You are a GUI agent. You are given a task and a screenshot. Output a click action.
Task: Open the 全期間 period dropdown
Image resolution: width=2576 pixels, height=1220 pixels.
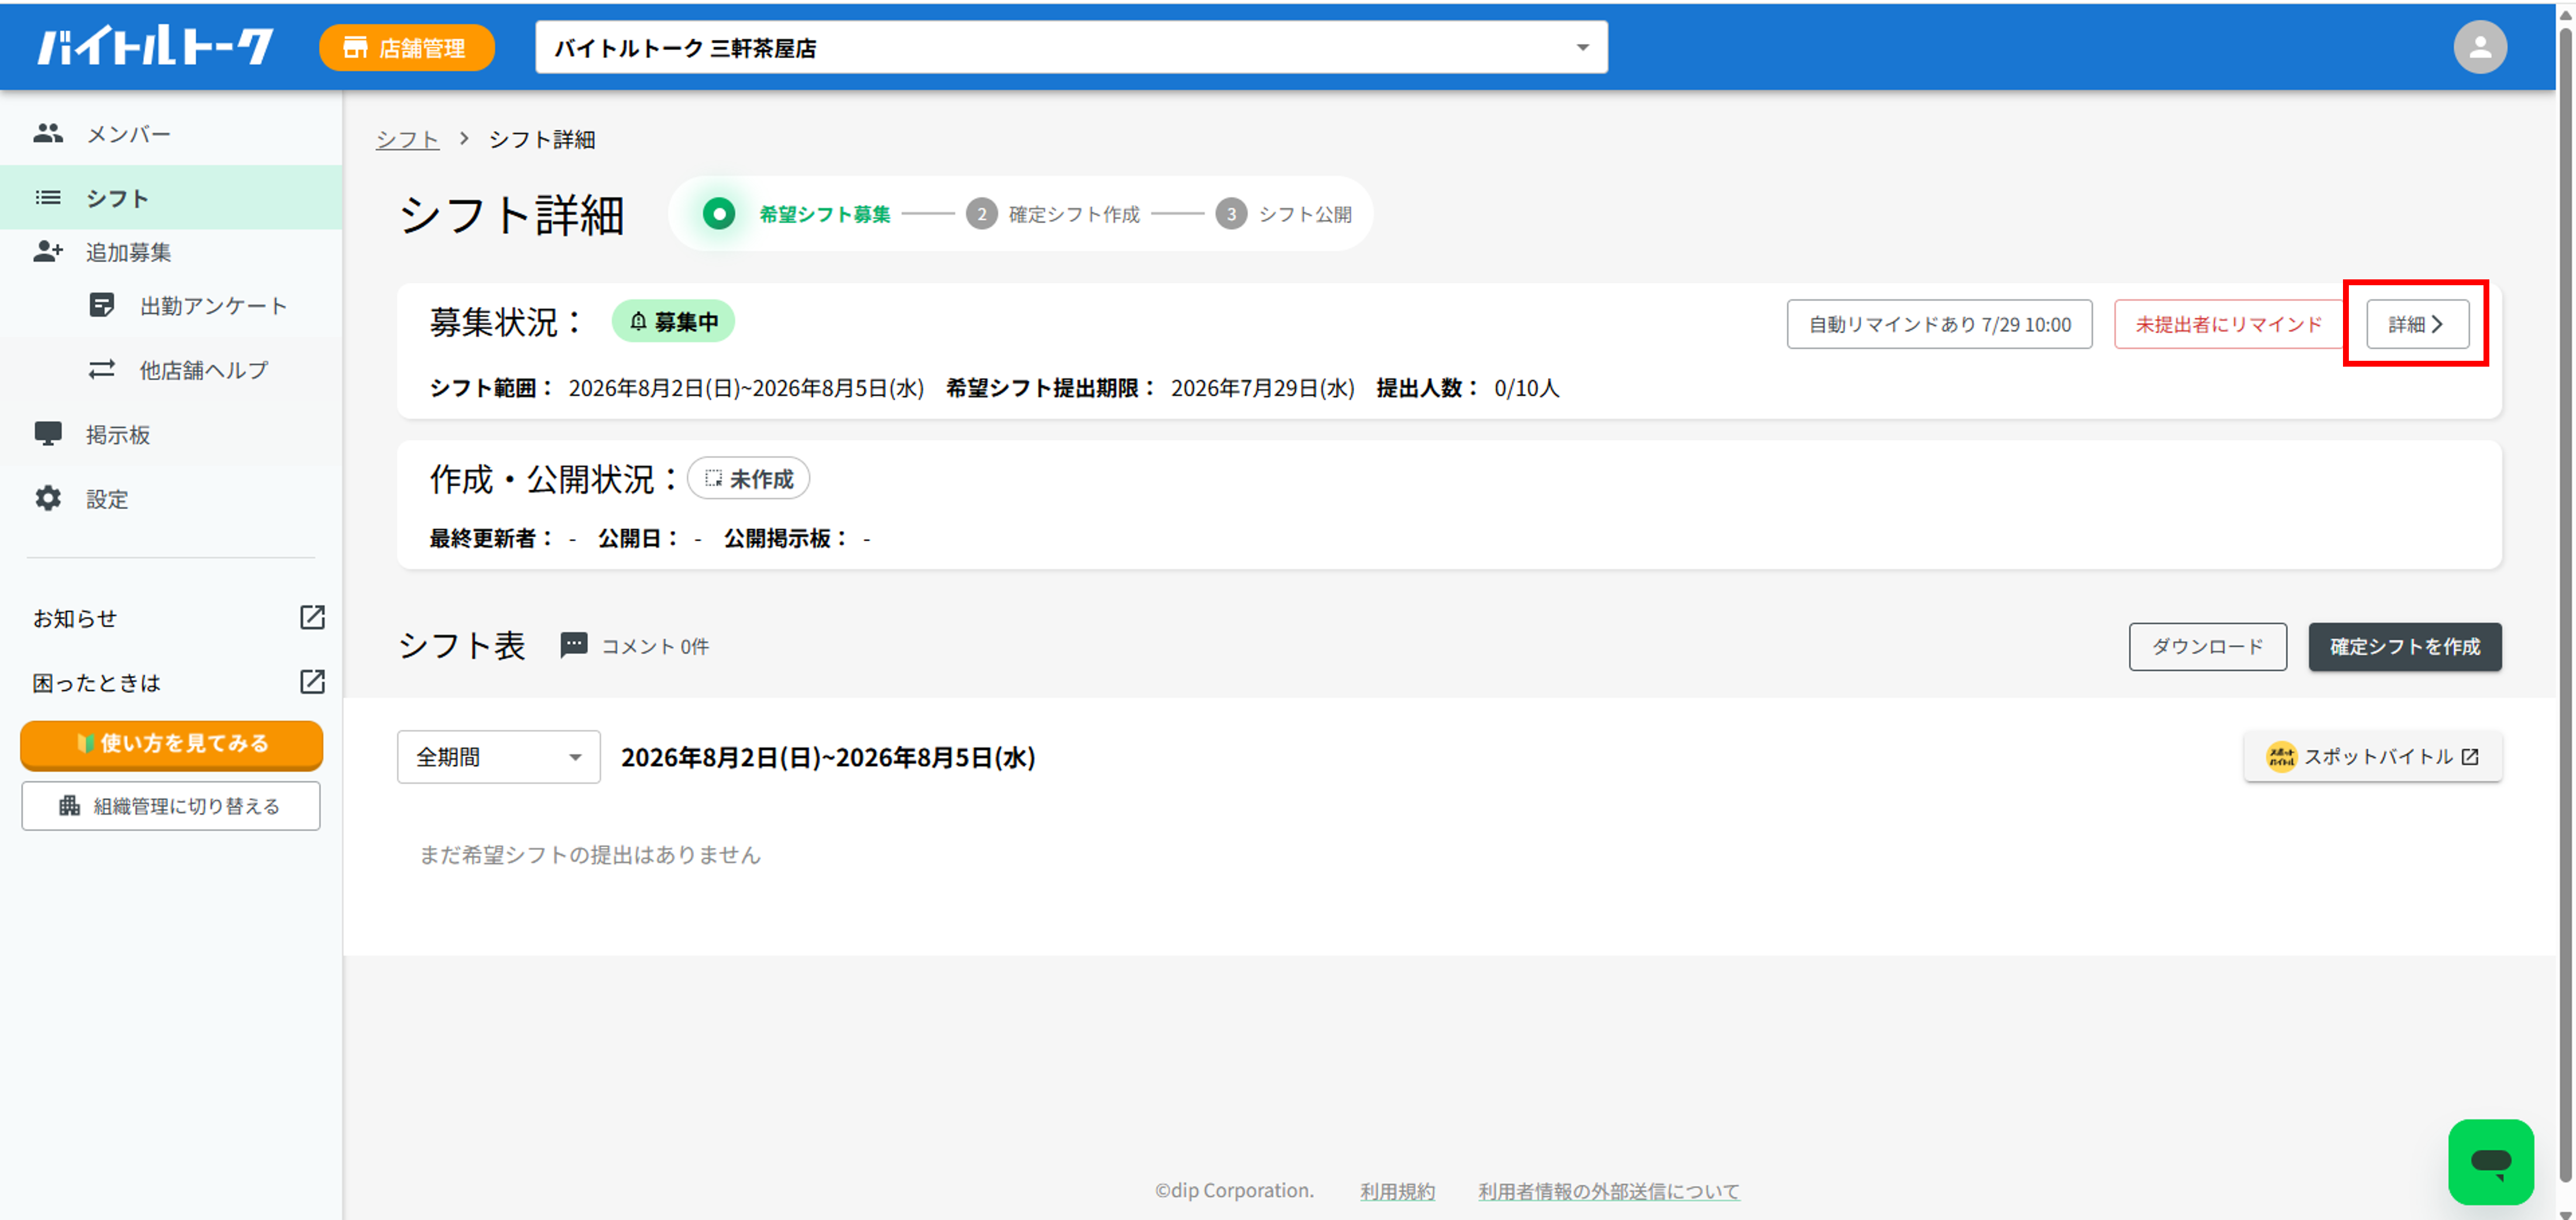(x=498, y=757)
